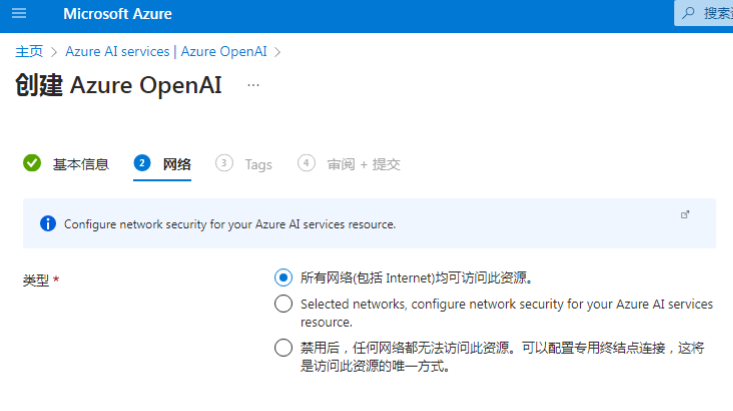Click the green checkmark step icon
The width and height of the screenshot is (733, 411).
coord(32,163)
